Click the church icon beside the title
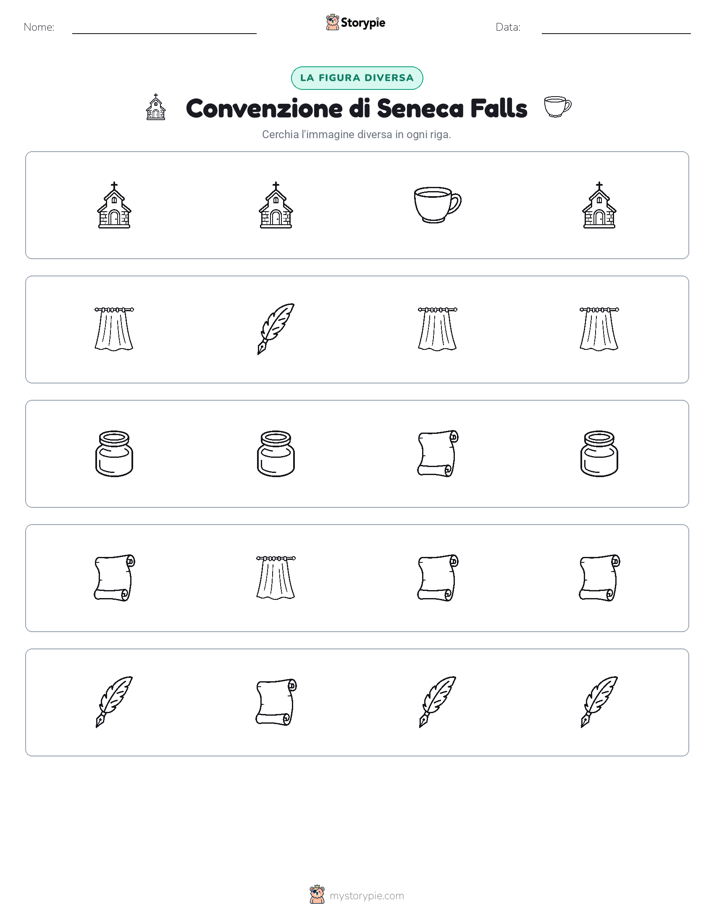This screenshot has width=714, height=924. click(x=156, y=107)
